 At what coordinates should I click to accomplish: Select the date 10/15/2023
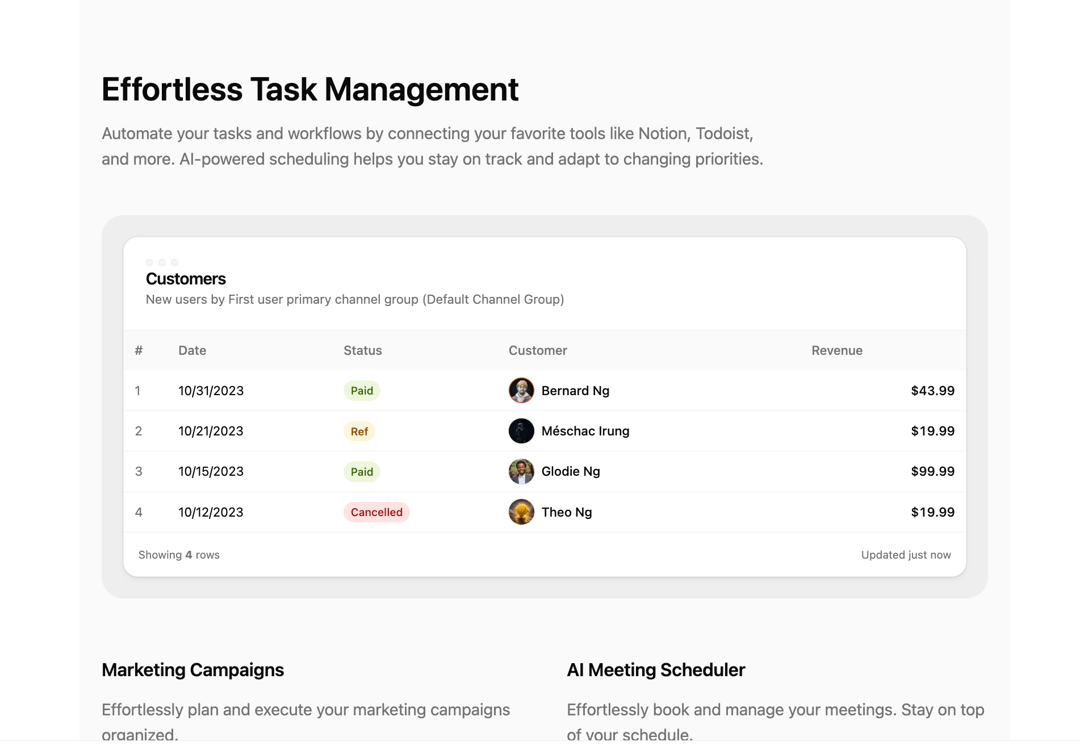pos(211,472)
